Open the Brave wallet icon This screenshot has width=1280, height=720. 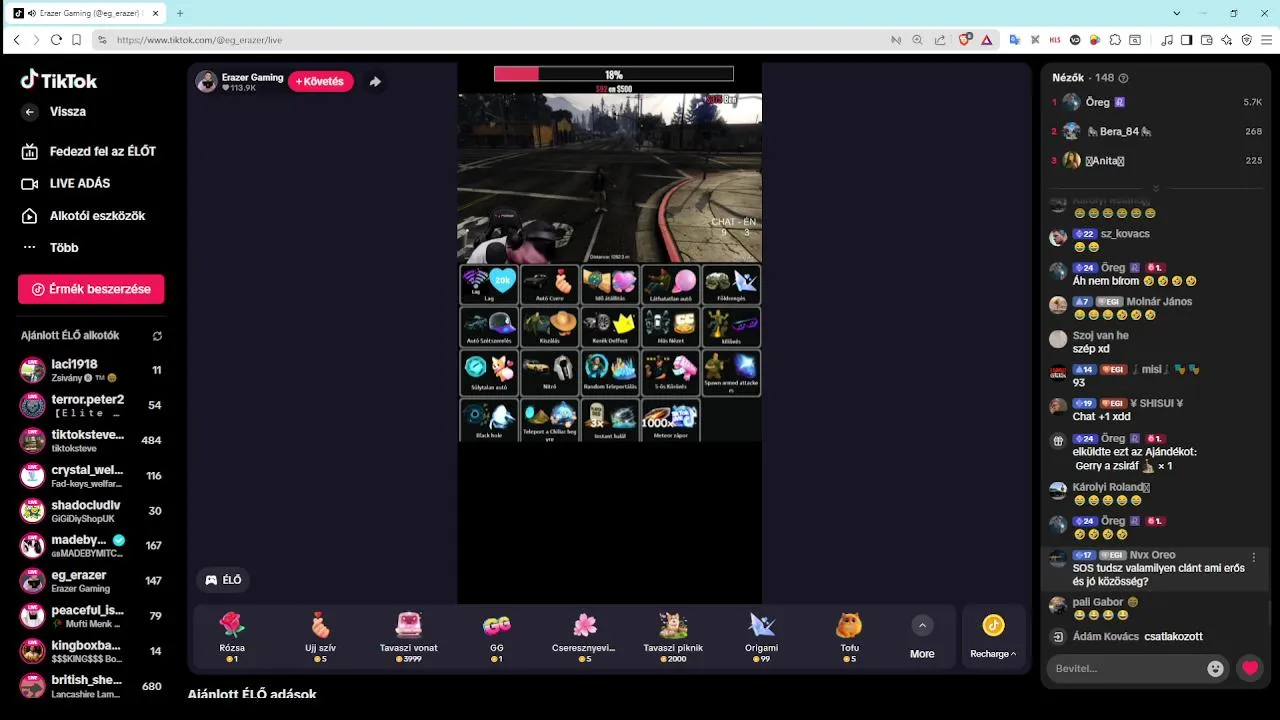point(1206,40)
